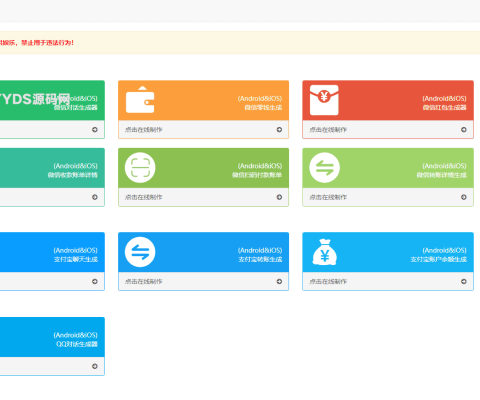Select the 微信红包生成器 title on the red card

click(x=445, y=107)
